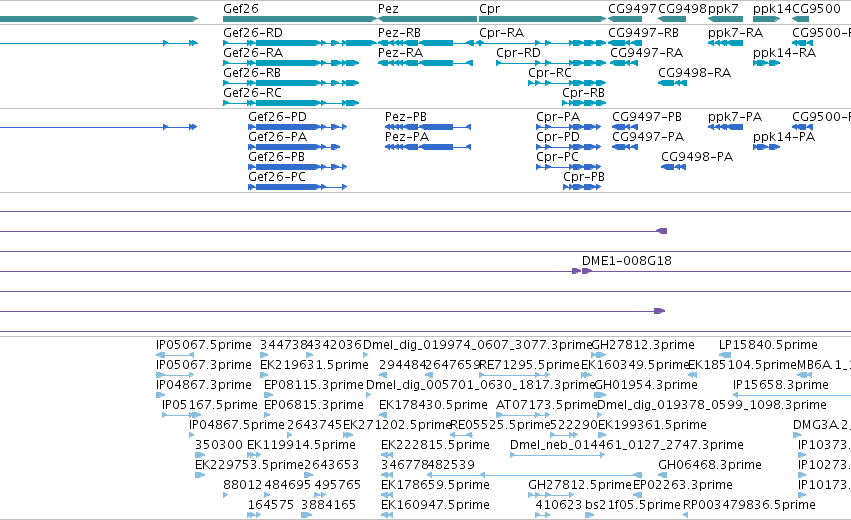Select transcript Cpr-RD
The width and height of the screenshot is (851, 520).
pyautogui.click(x=518, y=53)
